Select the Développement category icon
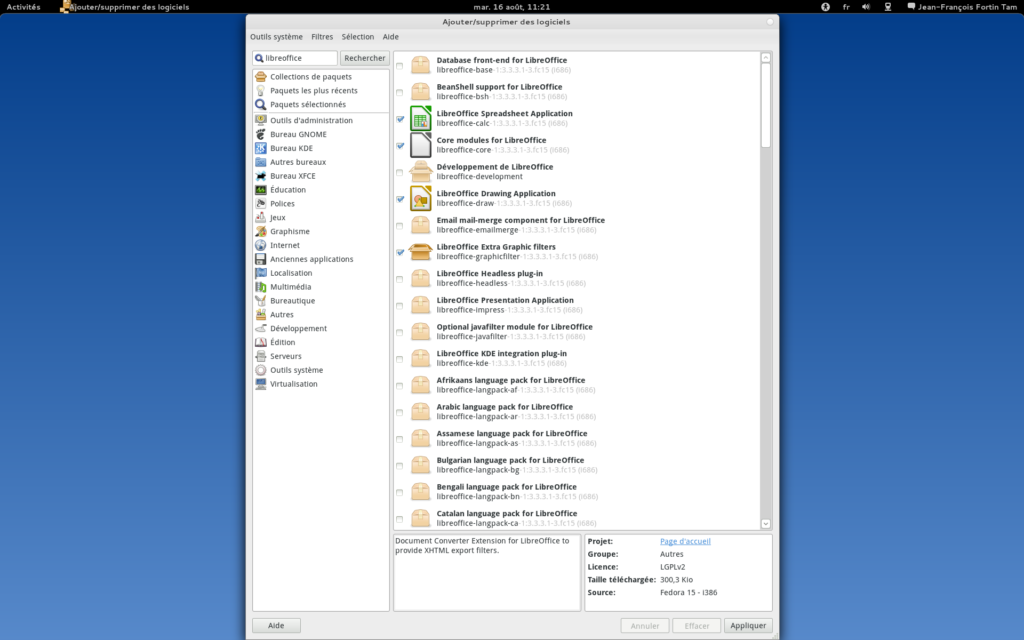 click(261, 328)
